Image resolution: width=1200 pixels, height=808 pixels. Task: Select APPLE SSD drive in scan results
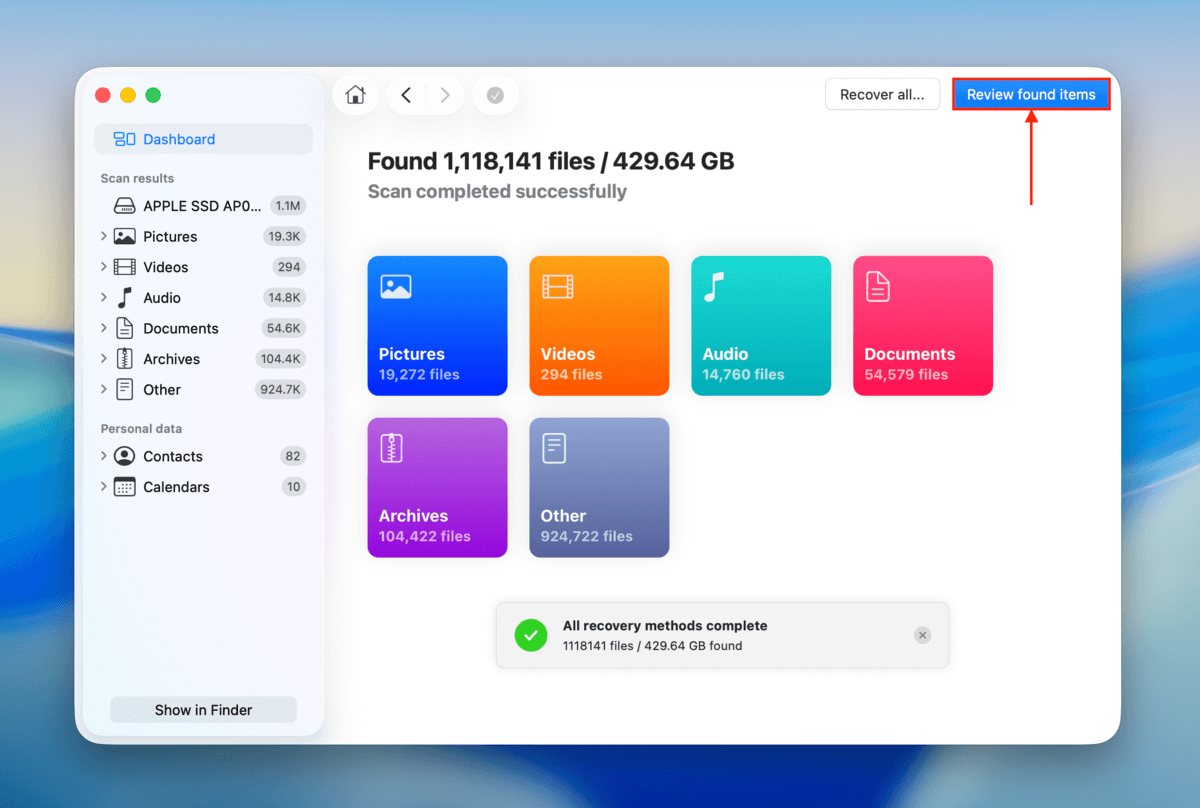[202, 206]
